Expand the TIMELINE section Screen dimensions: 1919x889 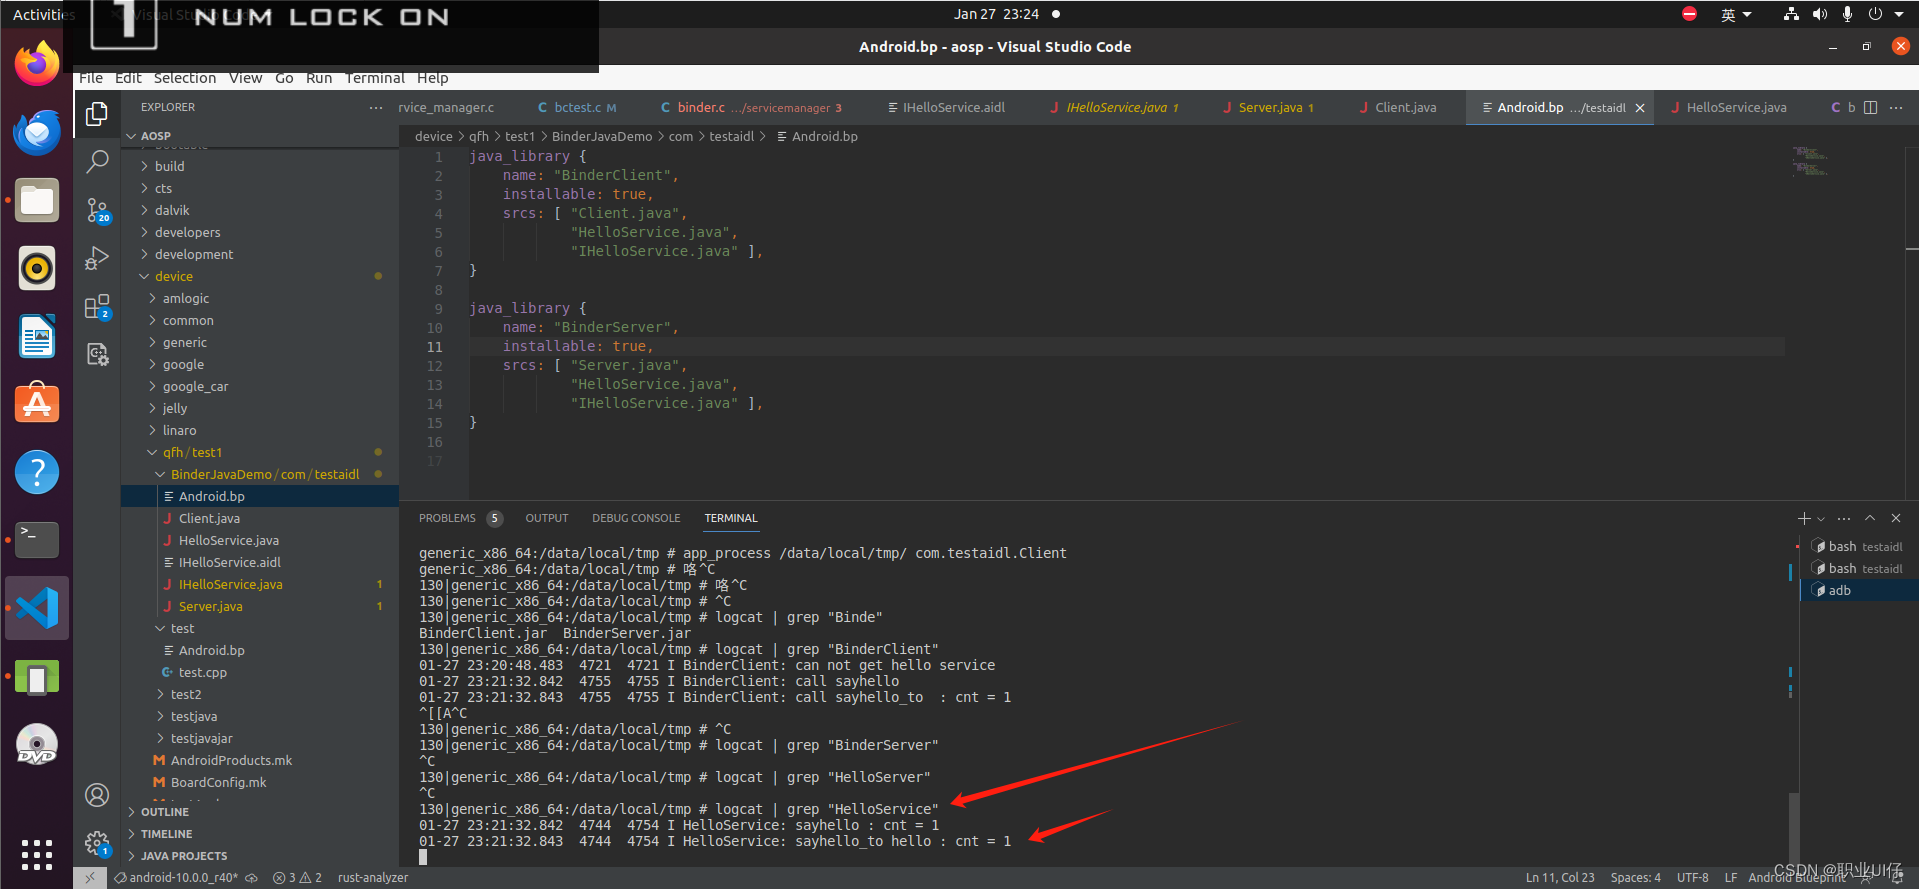[166, 834]
